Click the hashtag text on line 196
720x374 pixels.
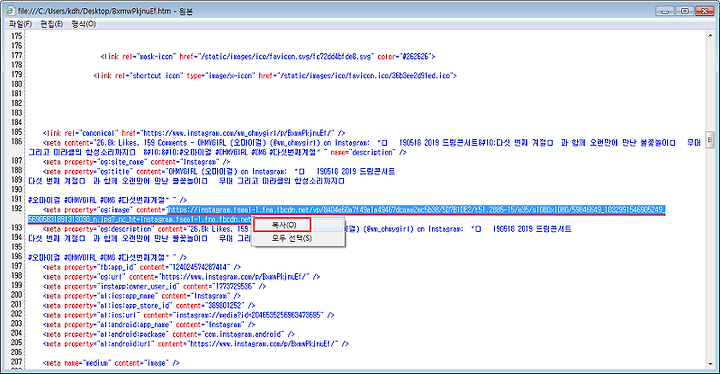pos(107,257)
